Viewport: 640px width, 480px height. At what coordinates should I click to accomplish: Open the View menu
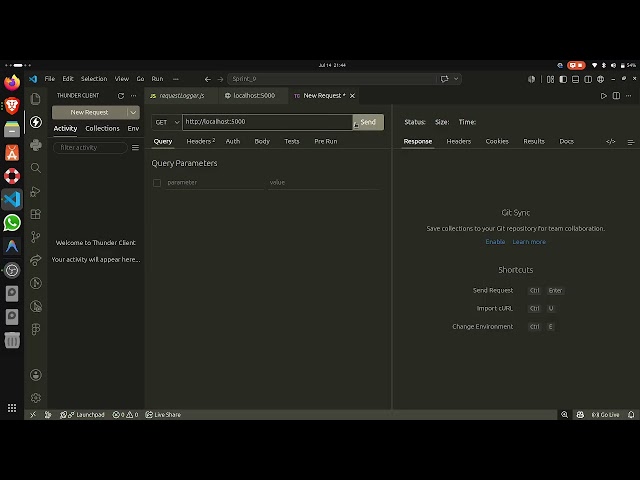coord(122,79)
